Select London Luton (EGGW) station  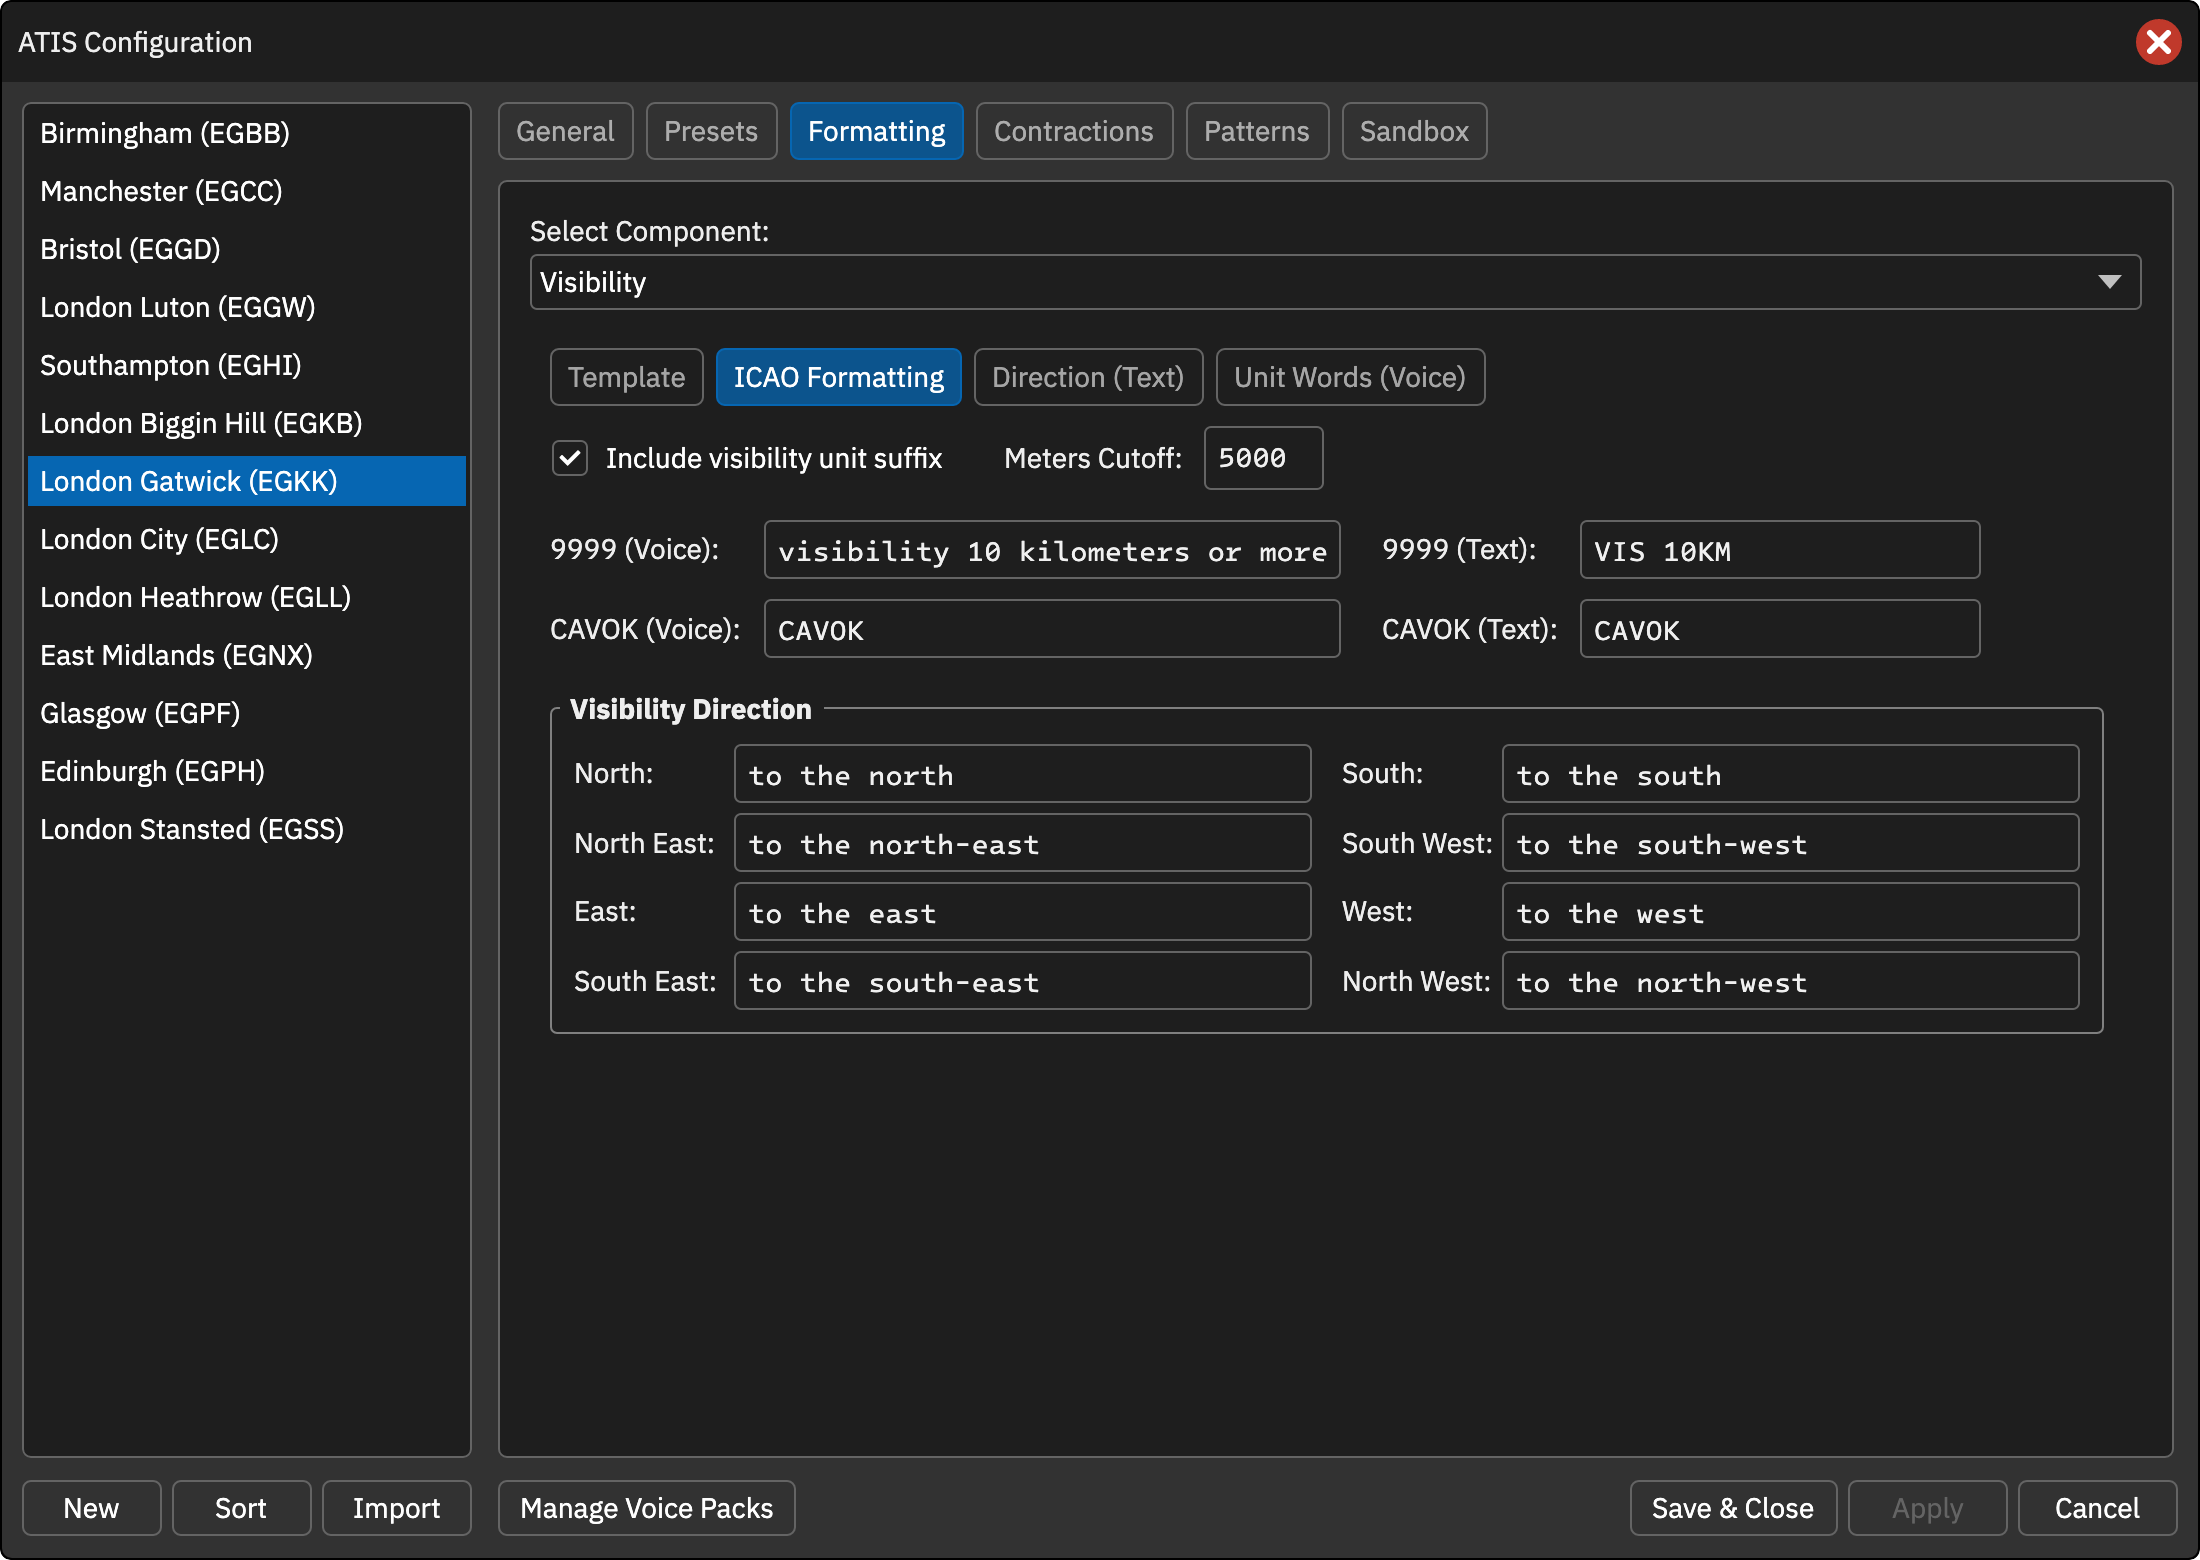247,307
